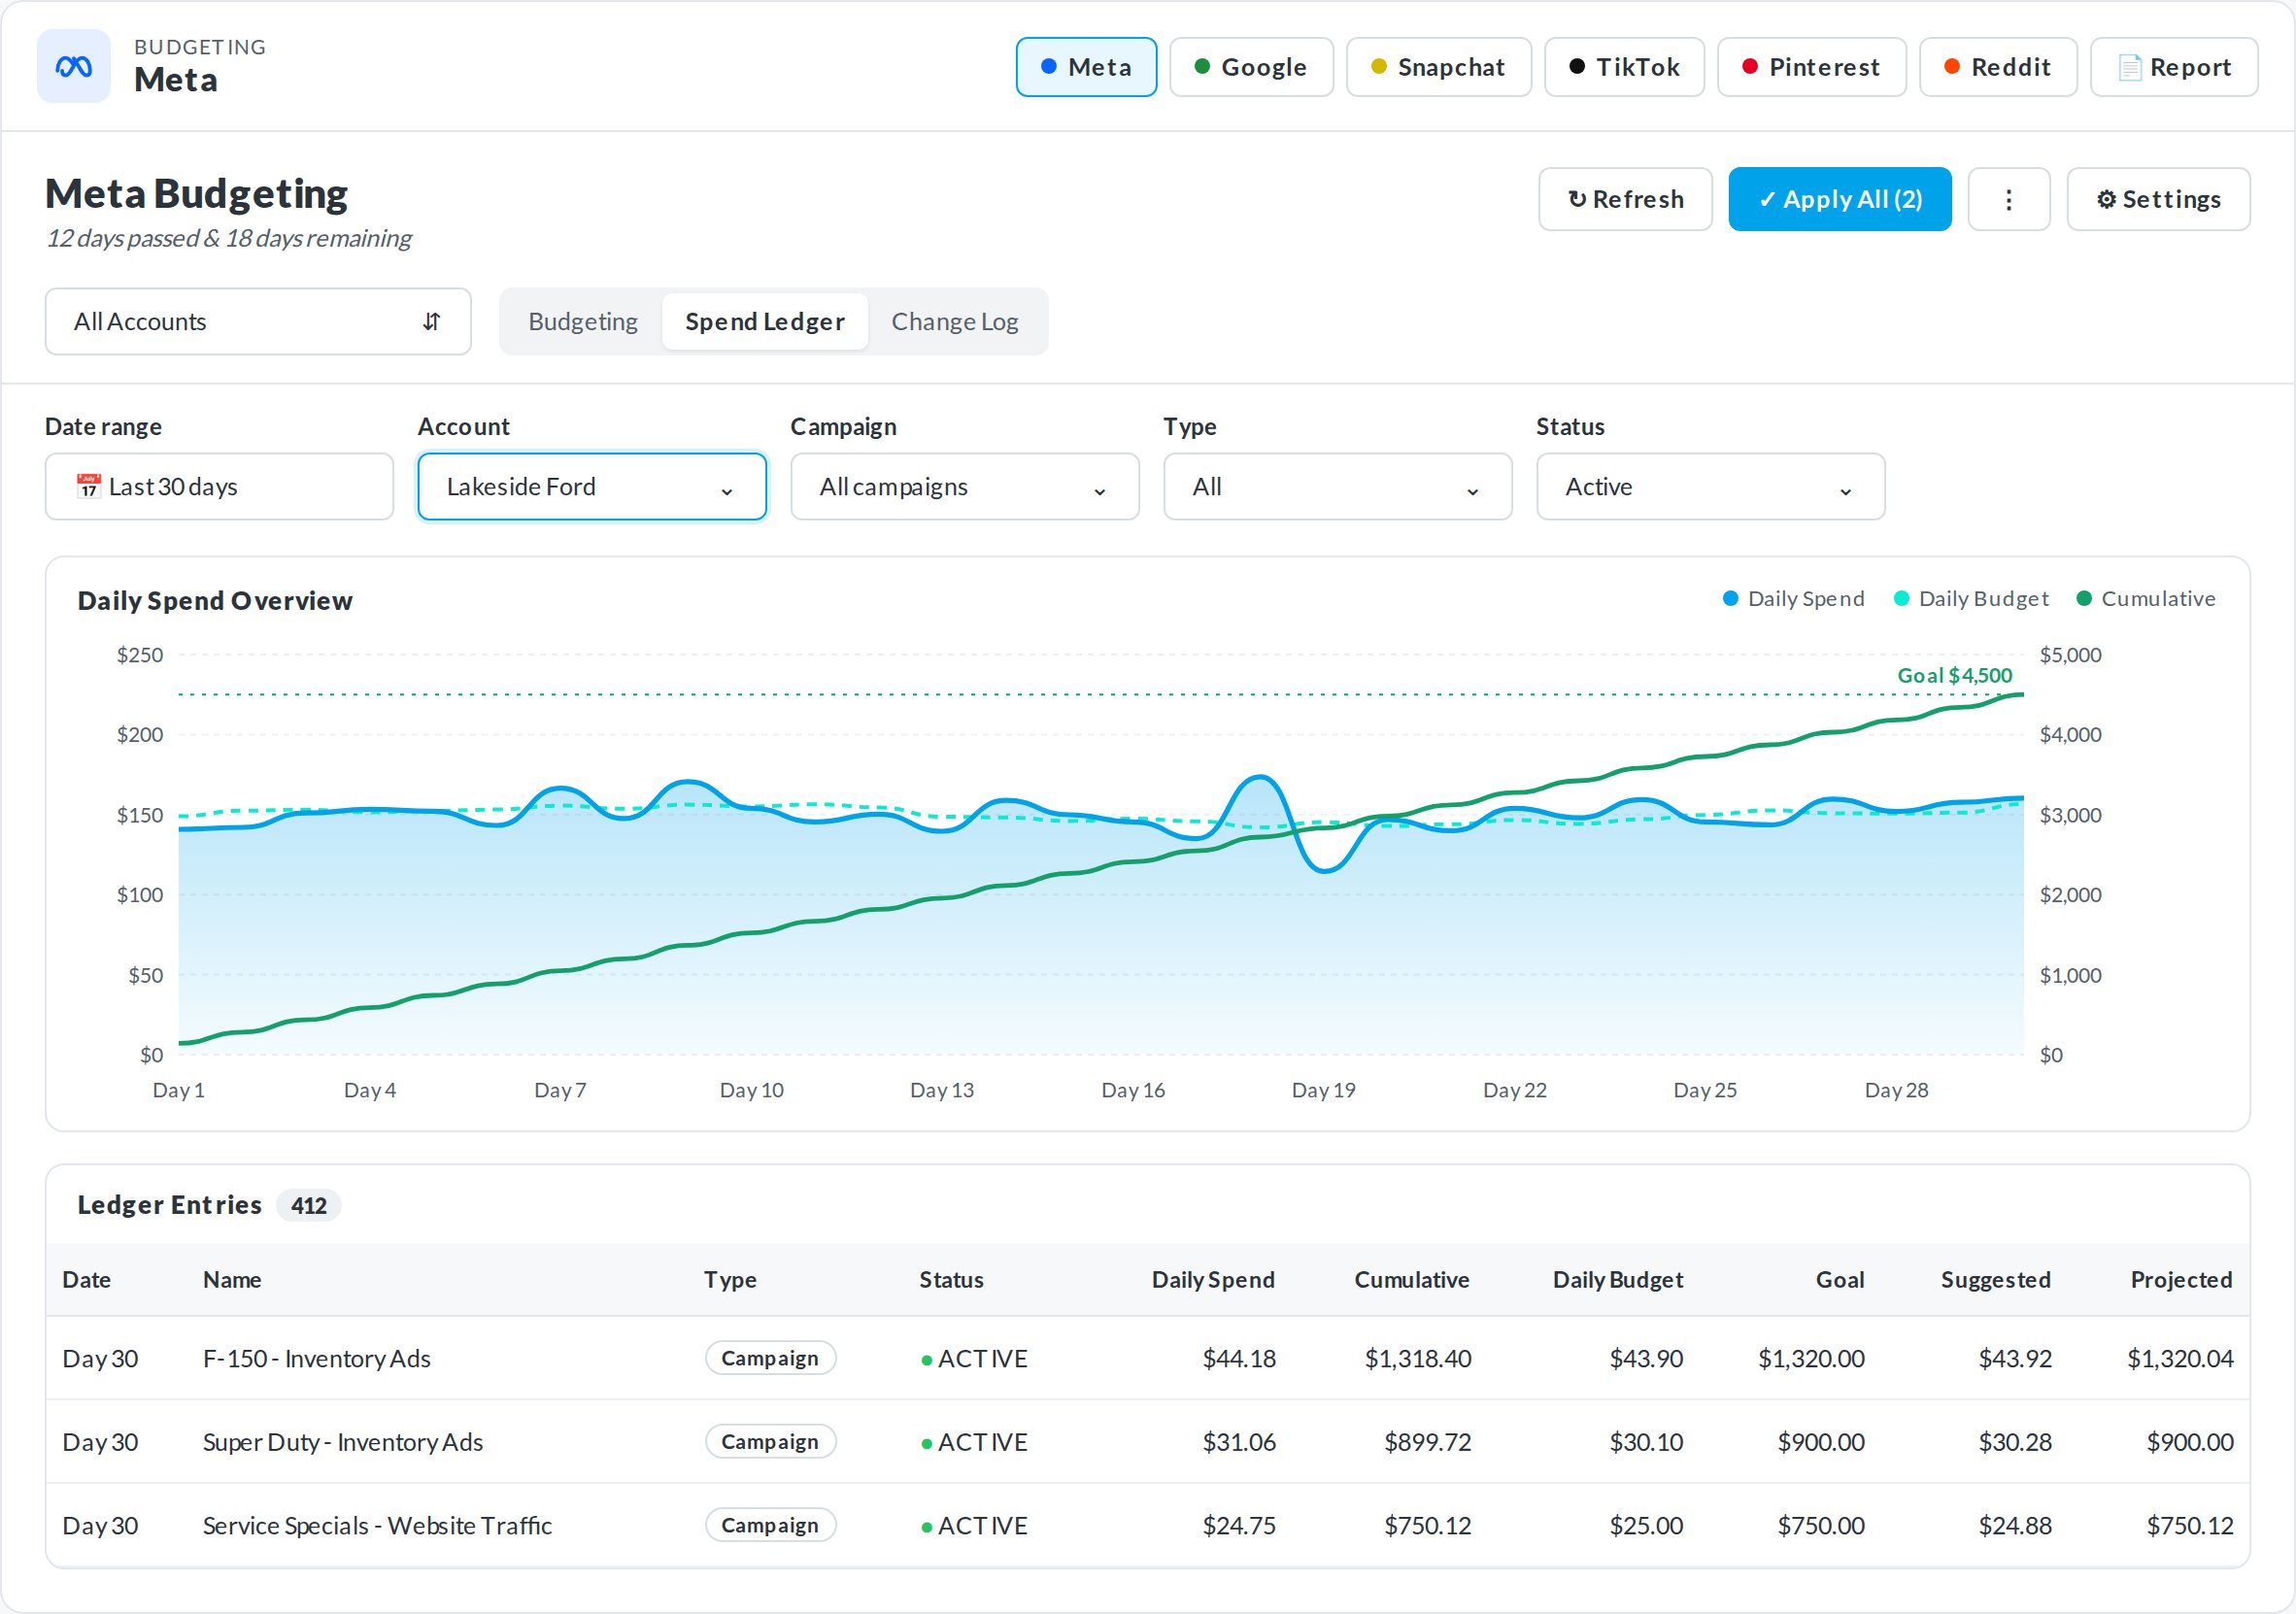Open Settings
Image resolution: width=2296 pixels, height=1614 pixels.
click(2158, 199)
